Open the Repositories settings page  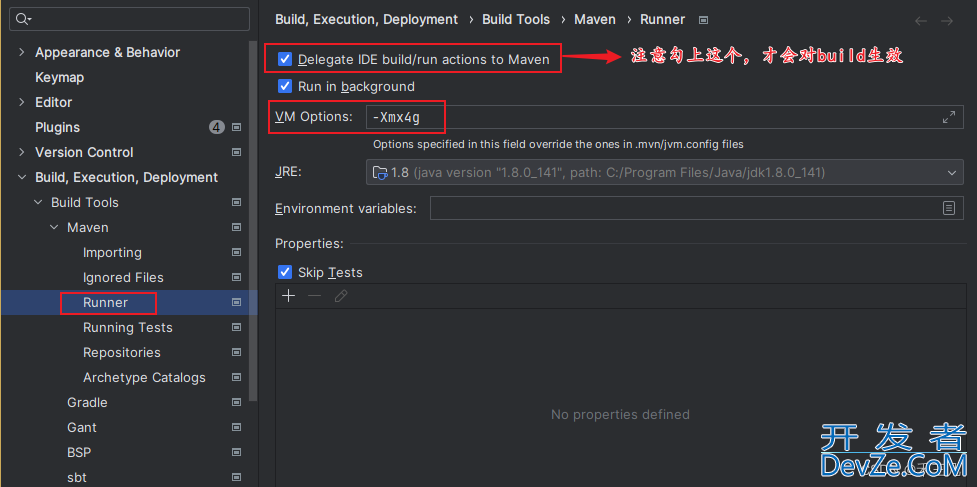pos(122,352)
